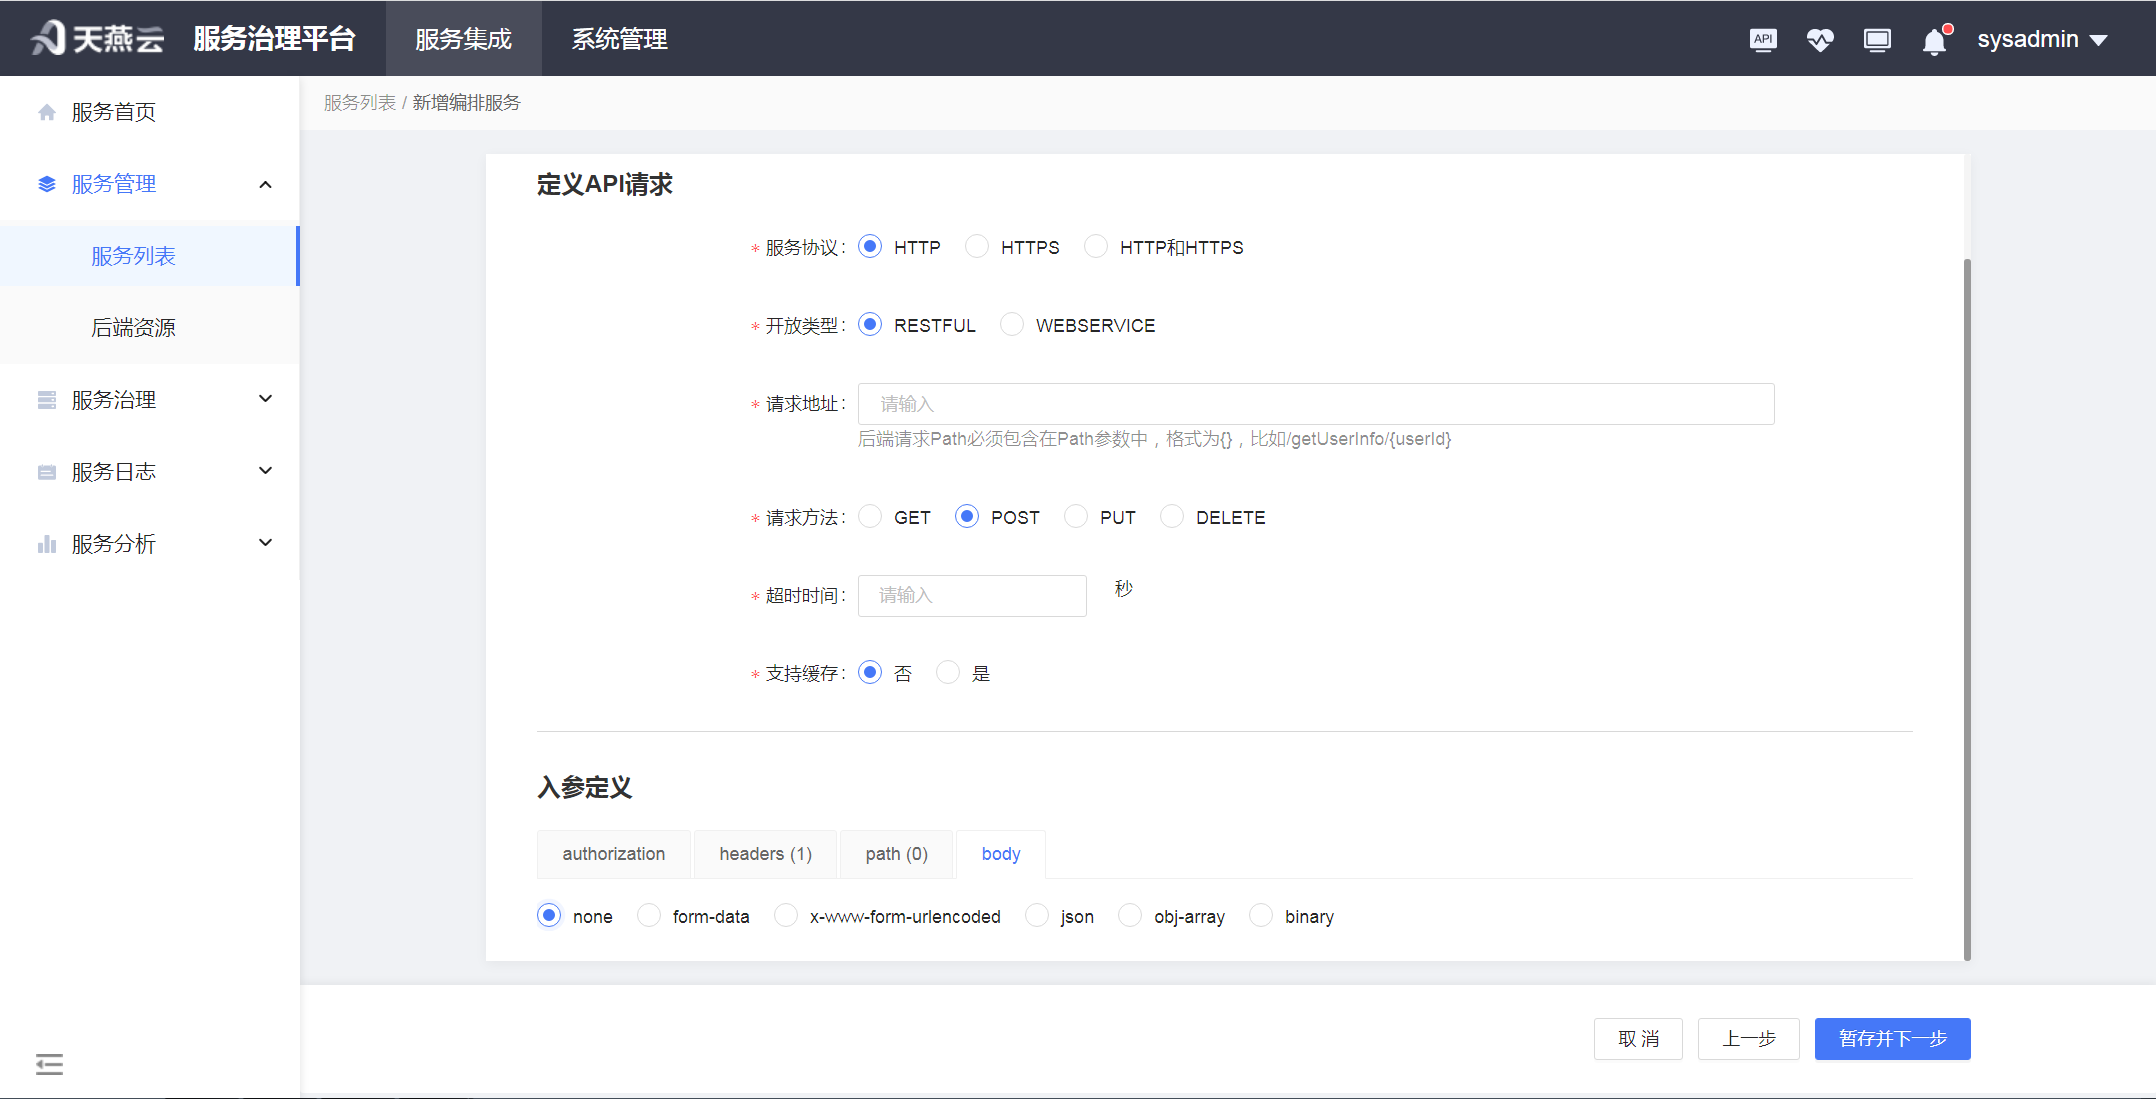Click the 服务首页 home icon

pyautogui.click(x=46, y=112)
